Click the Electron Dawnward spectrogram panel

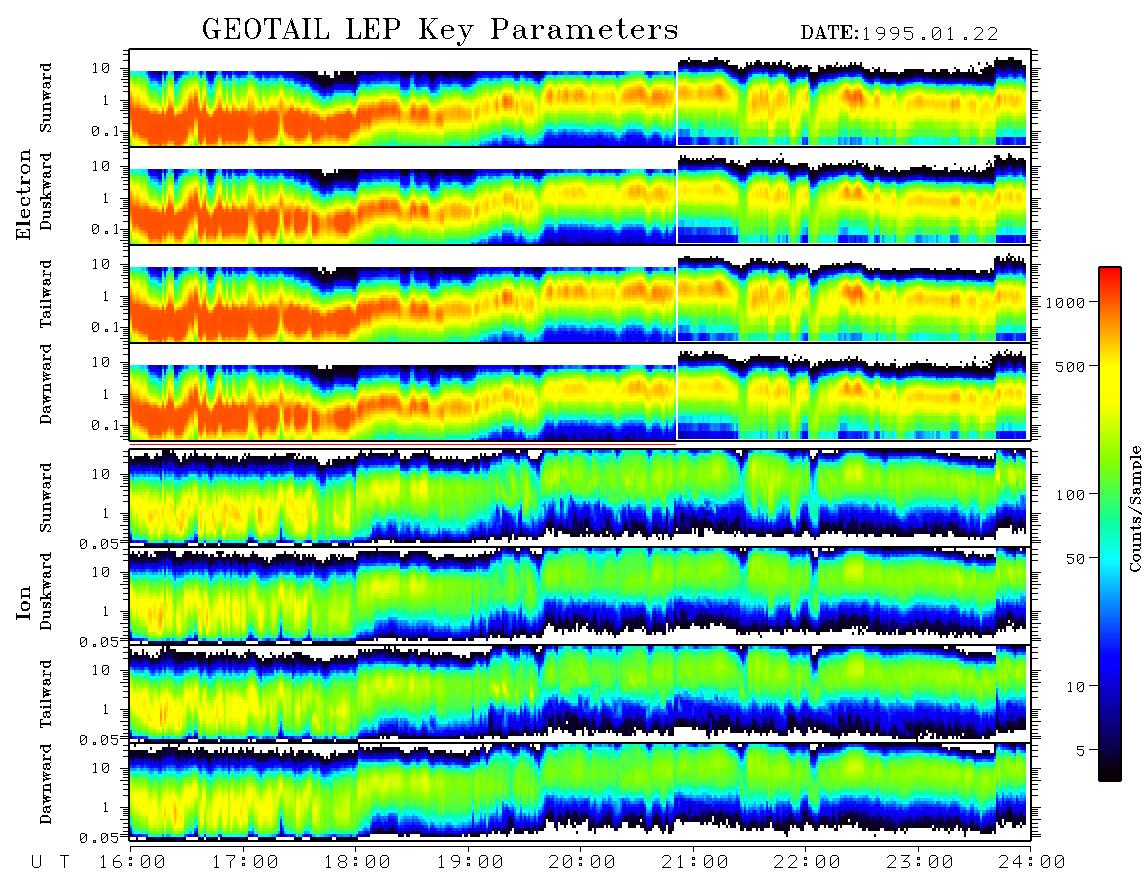tap(580, 392)
